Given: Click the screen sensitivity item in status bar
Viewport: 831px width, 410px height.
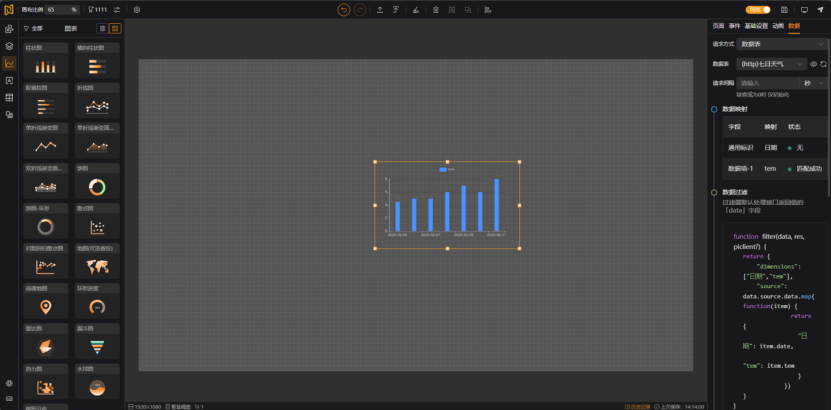Looking at the screenshot, I should [x=178, y=407].
